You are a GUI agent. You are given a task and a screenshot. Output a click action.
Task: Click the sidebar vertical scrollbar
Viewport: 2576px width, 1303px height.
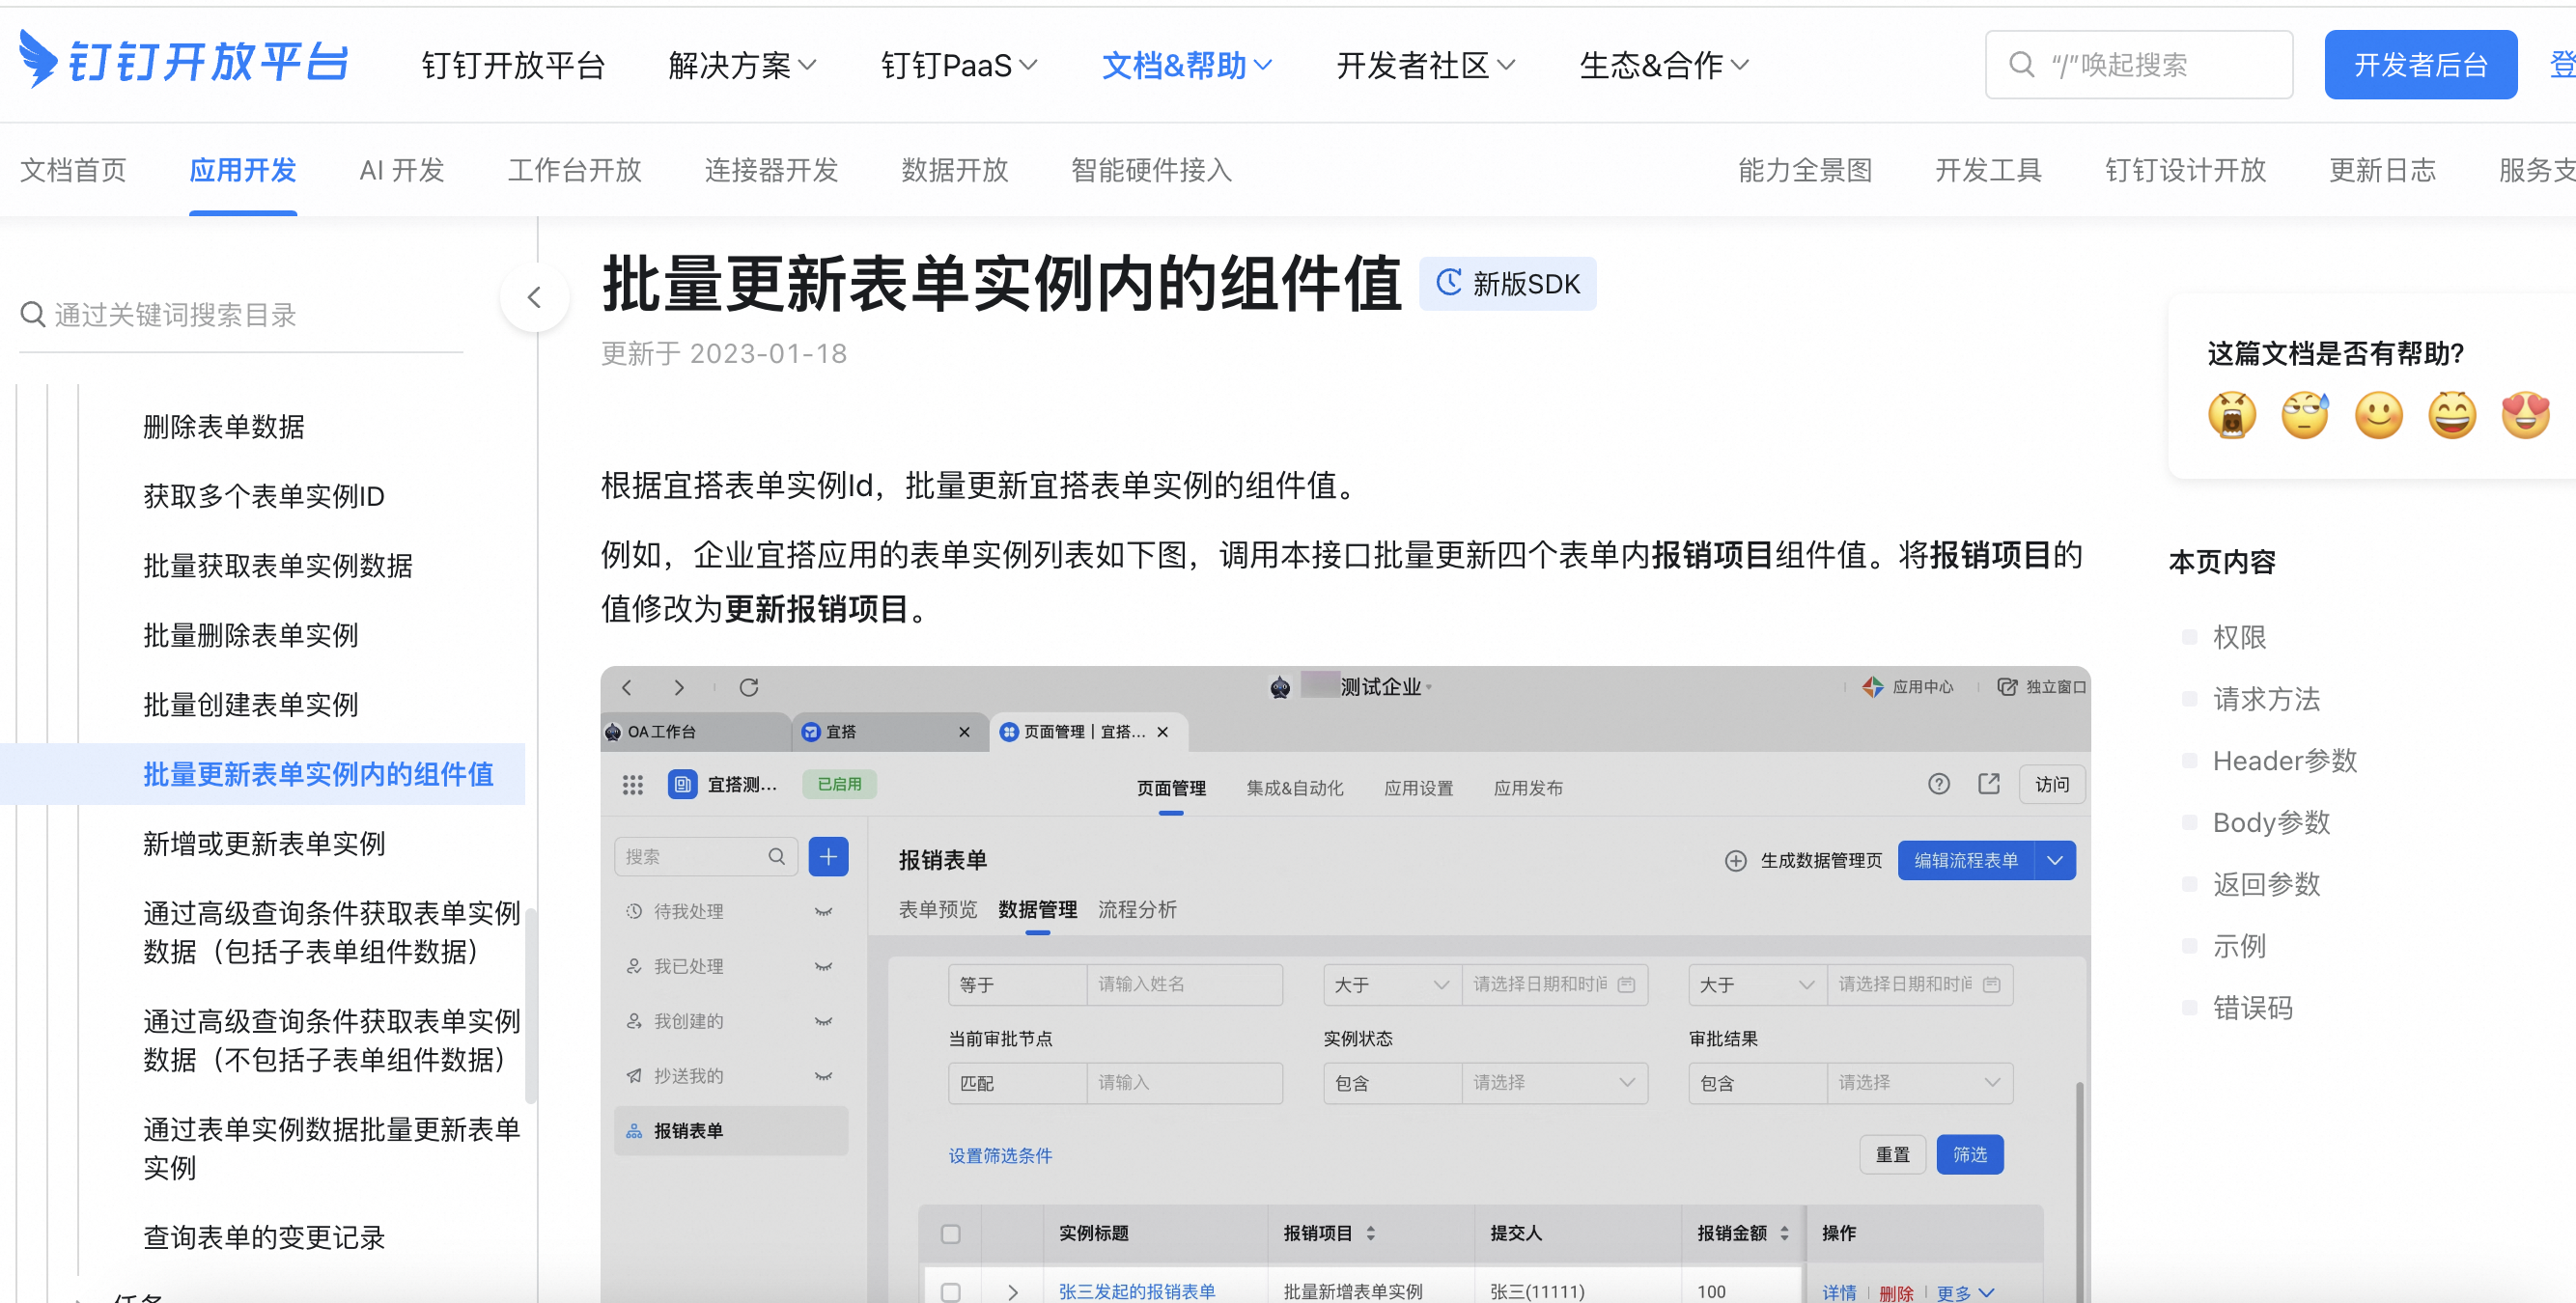(531, 1004)
